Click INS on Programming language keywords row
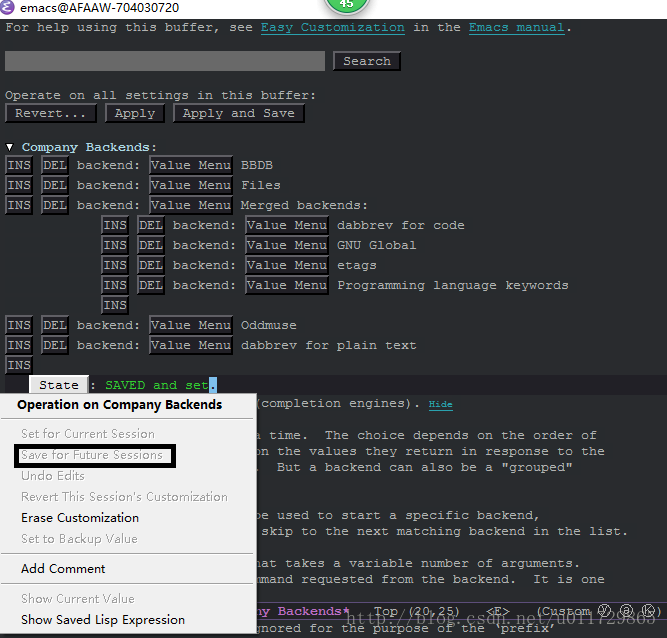This screenshot has height=638, width=667. click(x=115, y=285)
